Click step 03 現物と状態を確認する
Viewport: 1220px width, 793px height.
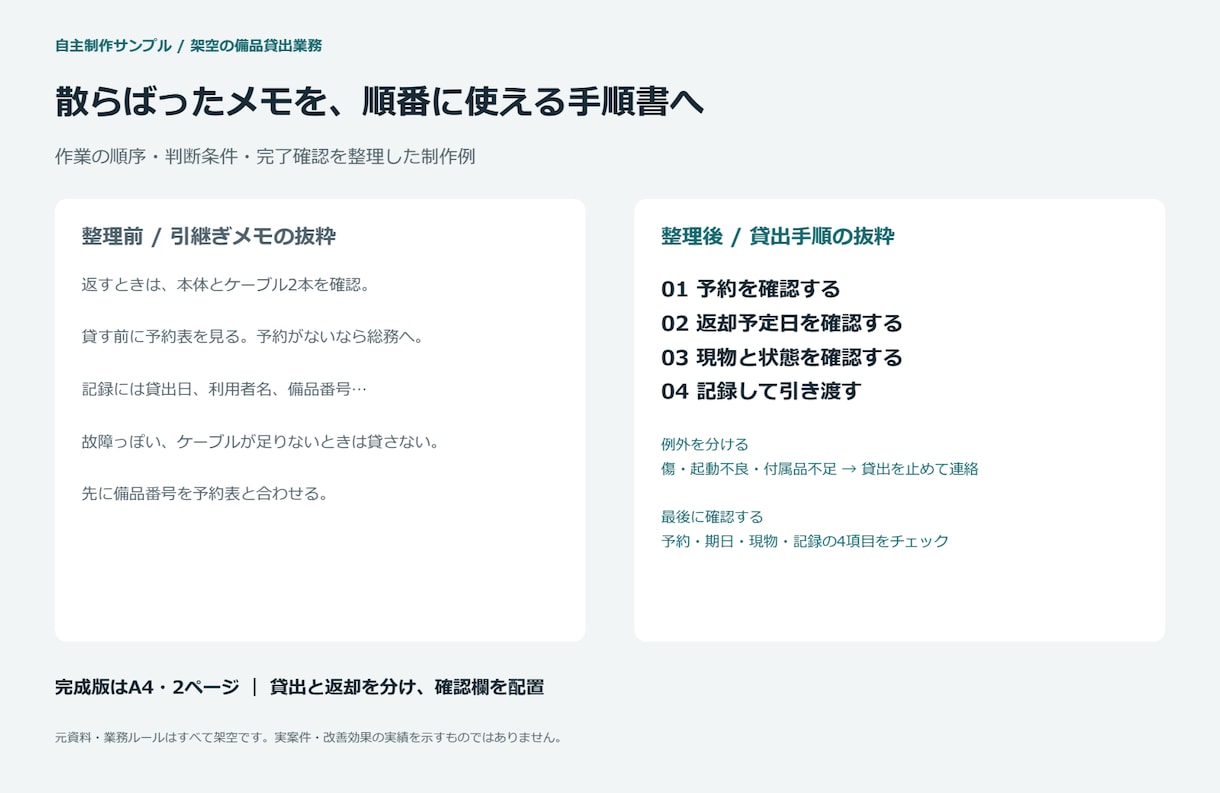coord(782,357)
